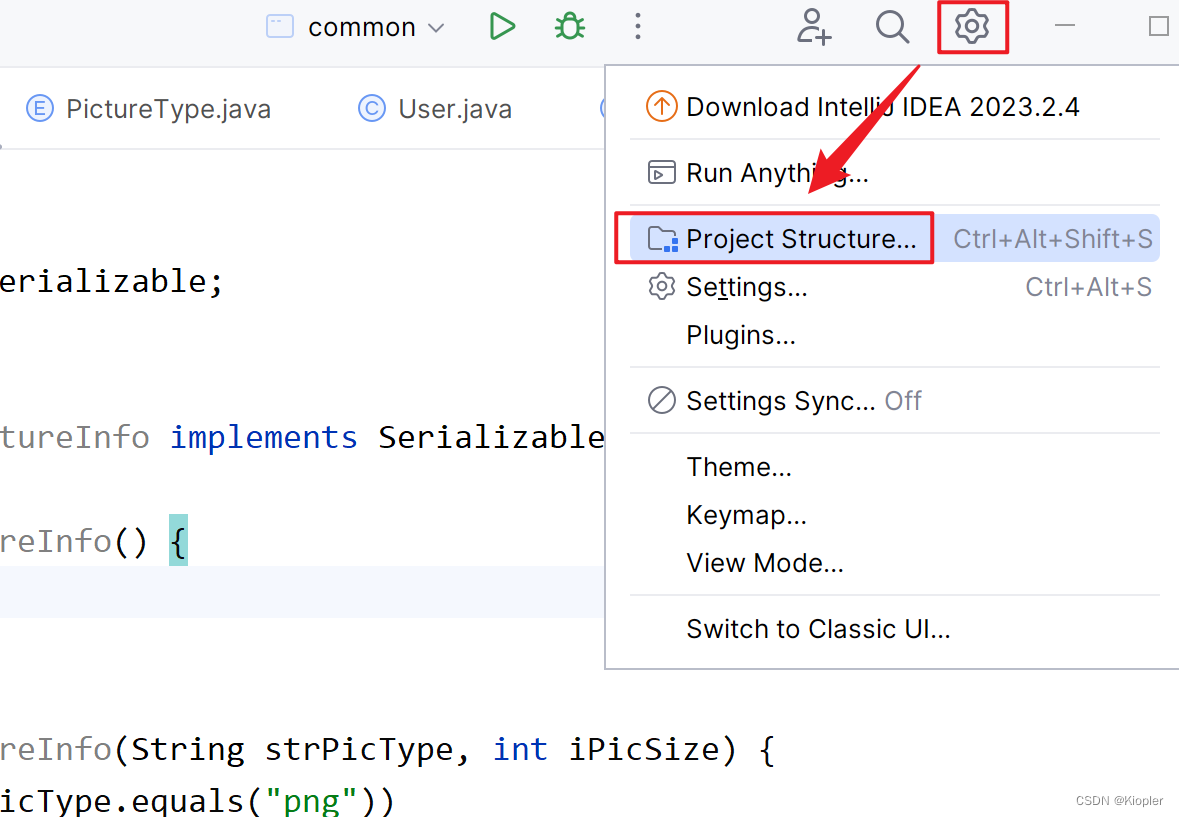Open Search Everywhere magnifier
Image resolution: width=1179 pixels, height=817 pixels.
pyautogui.click(x=893, y=26)
